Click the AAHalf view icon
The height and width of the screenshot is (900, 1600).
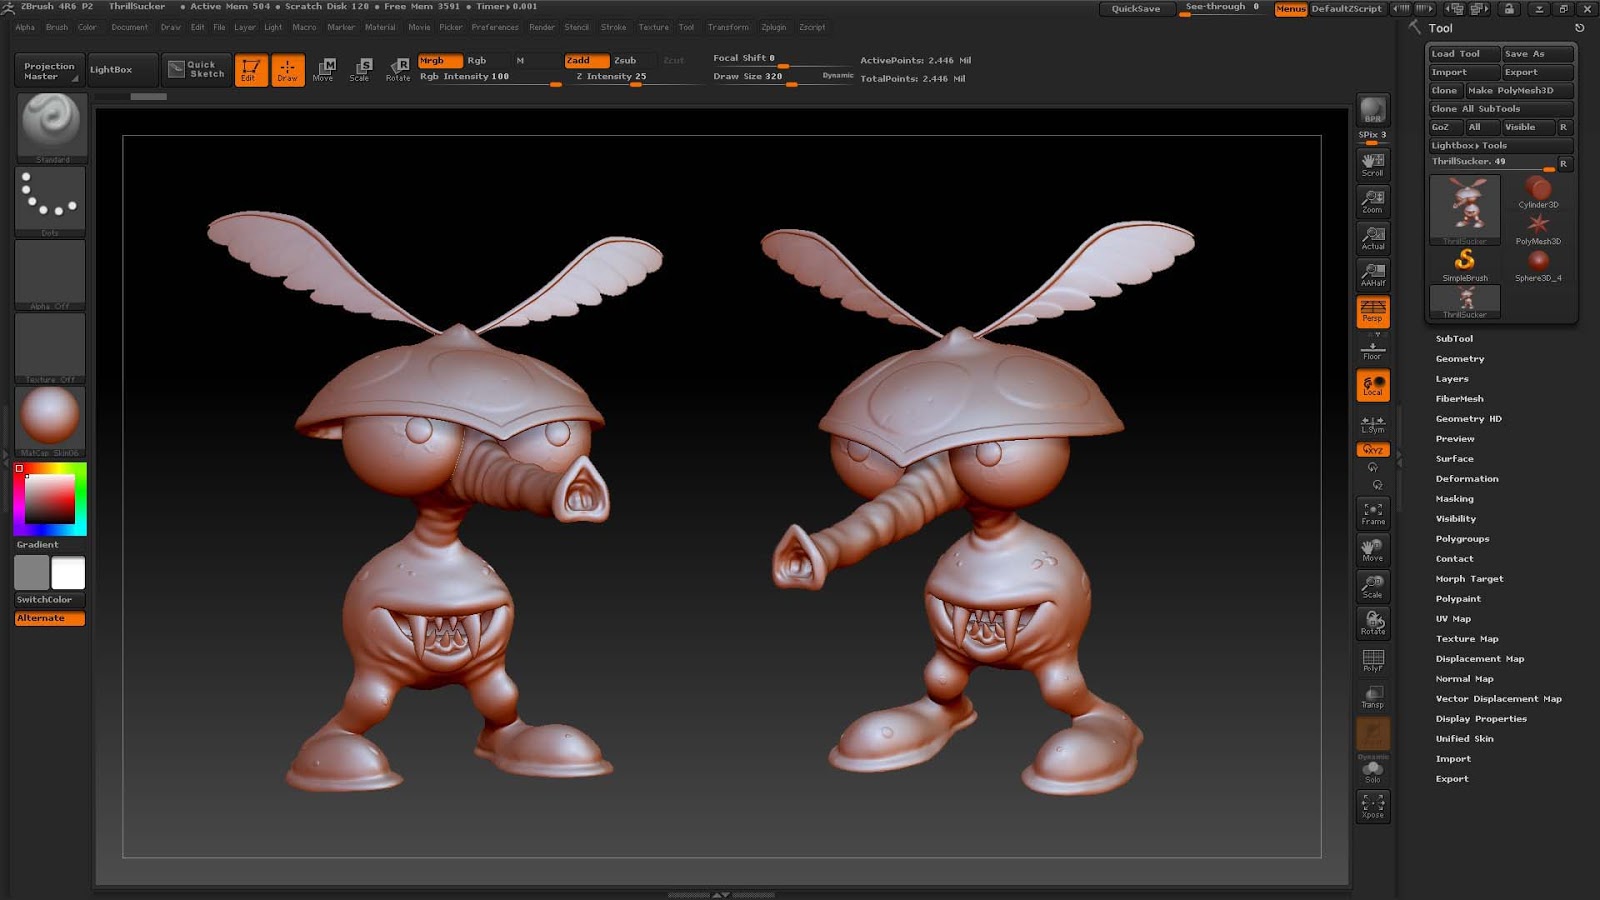pyautogui.click(x=1373, y=274)
